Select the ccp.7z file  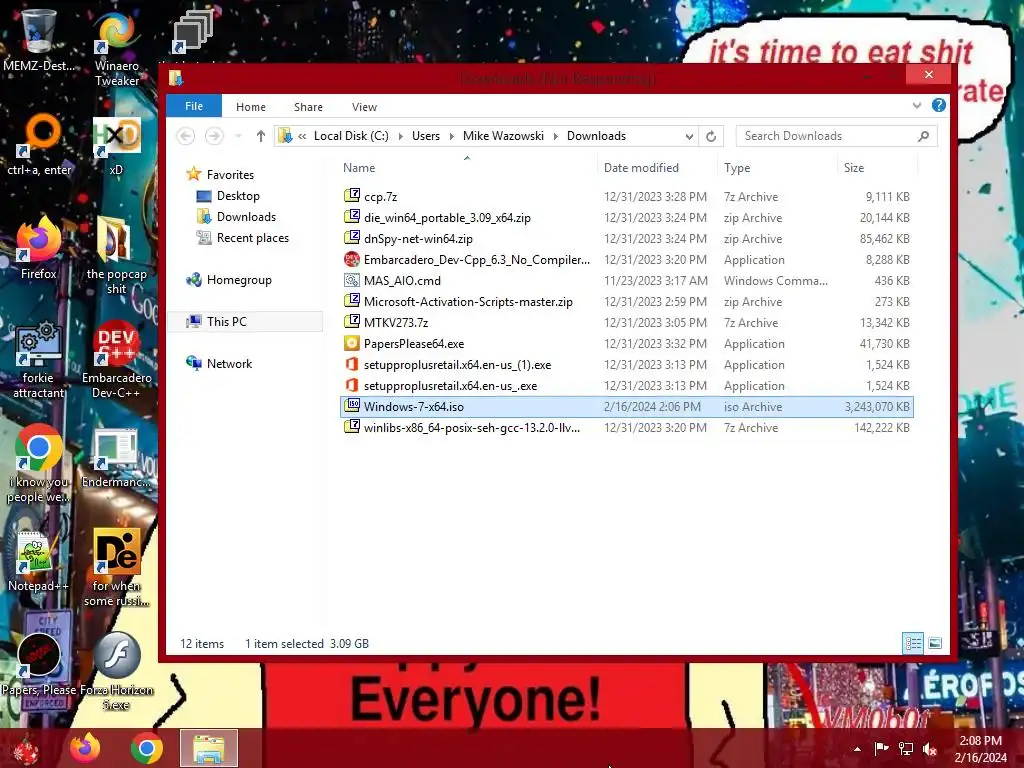click(627, 197)
